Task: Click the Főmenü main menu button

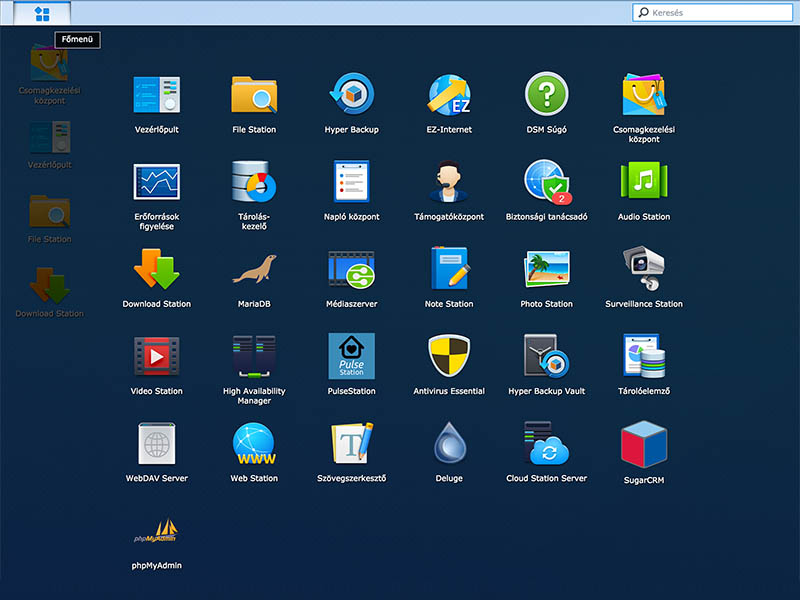Action: (43, 13)
